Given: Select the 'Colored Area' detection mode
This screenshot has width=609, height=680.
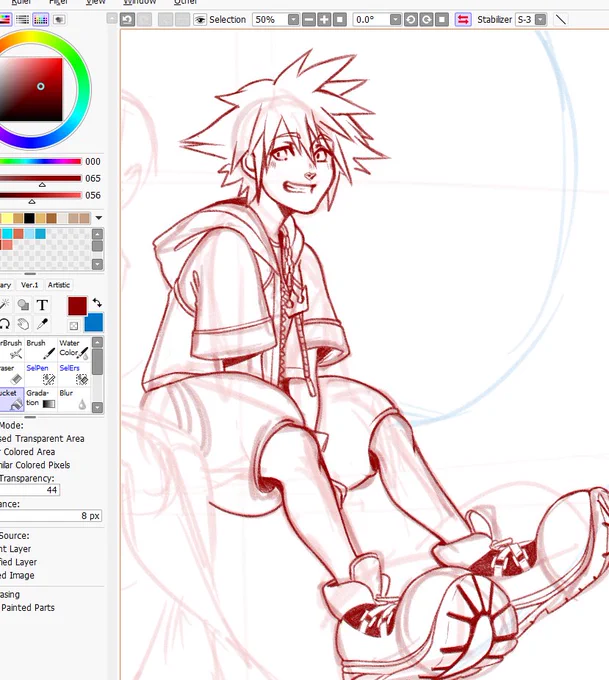Looking at the screenshot, I should click(28, 451).
